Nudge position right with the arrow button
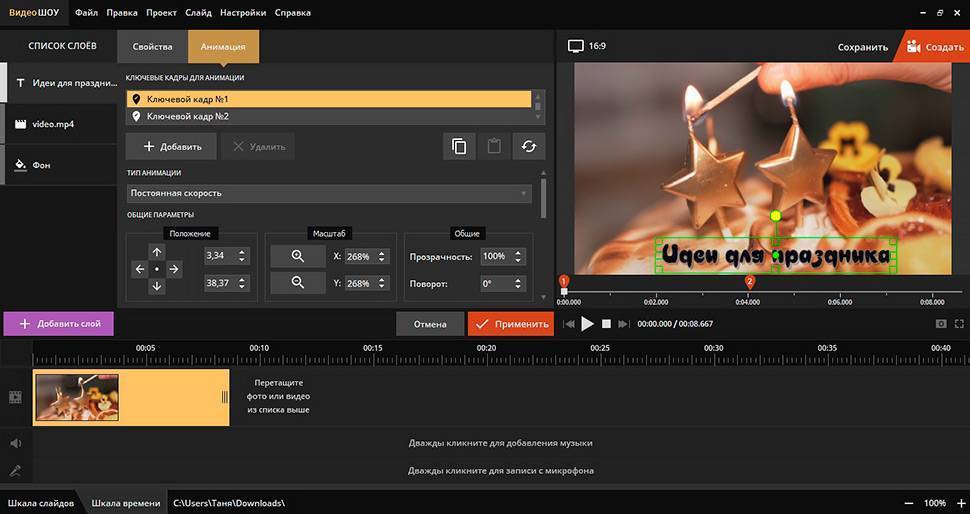 174,269
